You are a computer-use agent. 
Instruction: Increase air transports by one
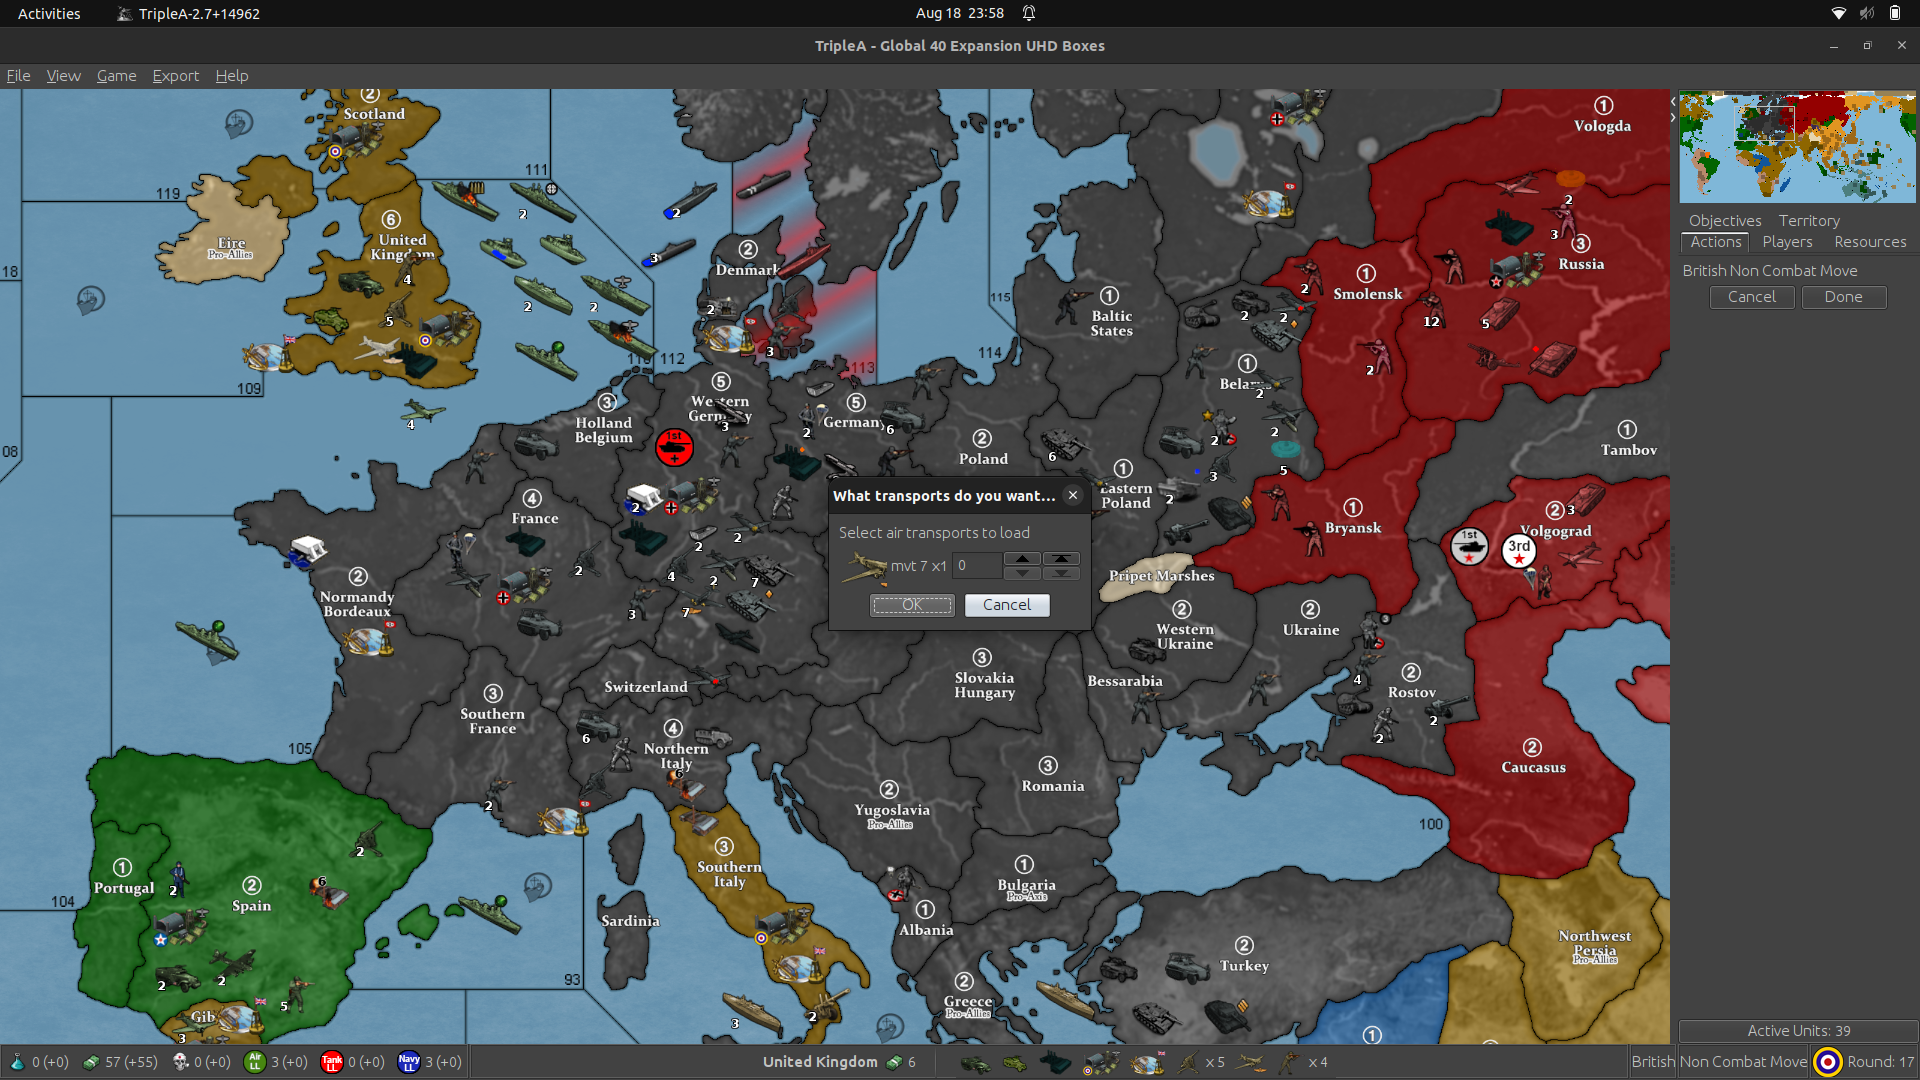point(1022,558)
